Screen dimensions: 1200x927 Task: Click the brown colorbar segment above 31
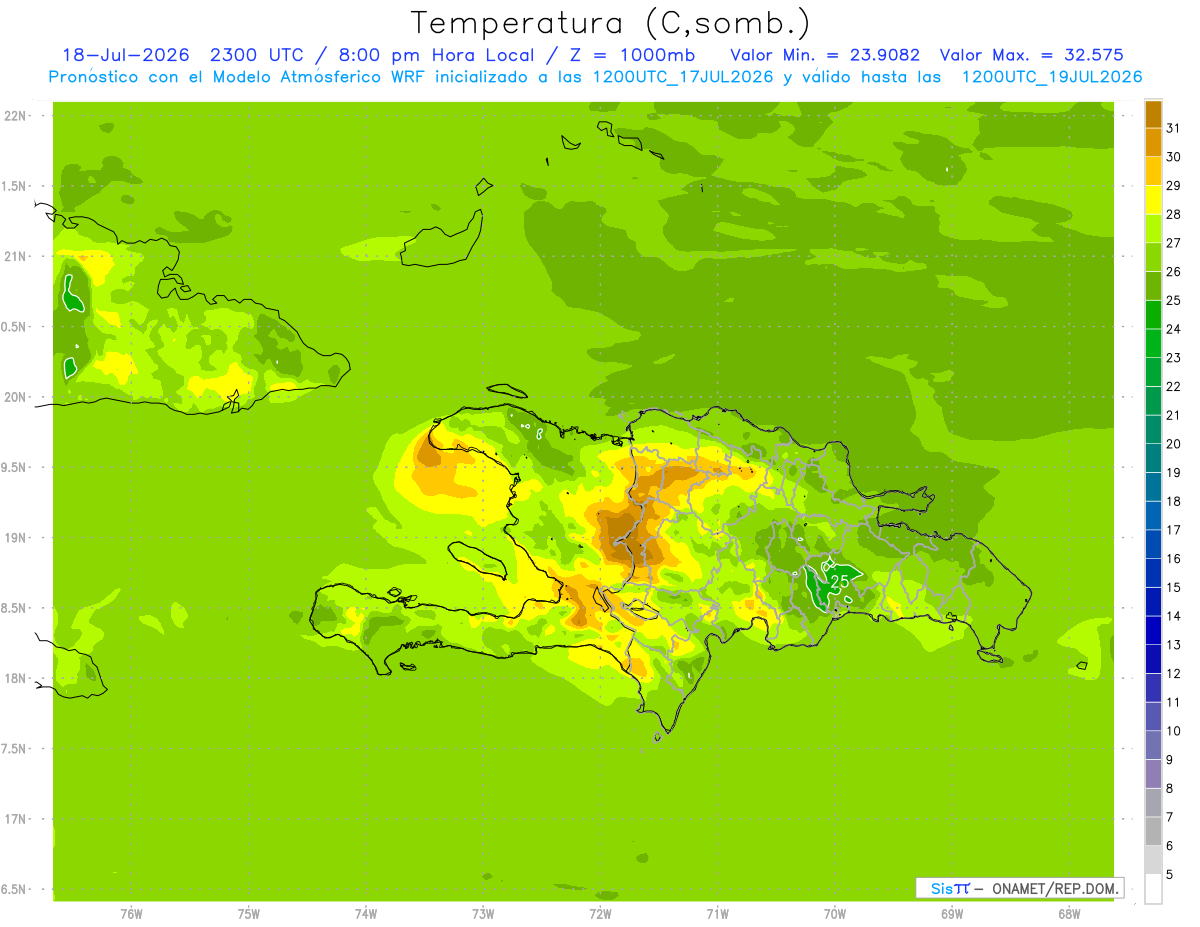point(1153,114)
